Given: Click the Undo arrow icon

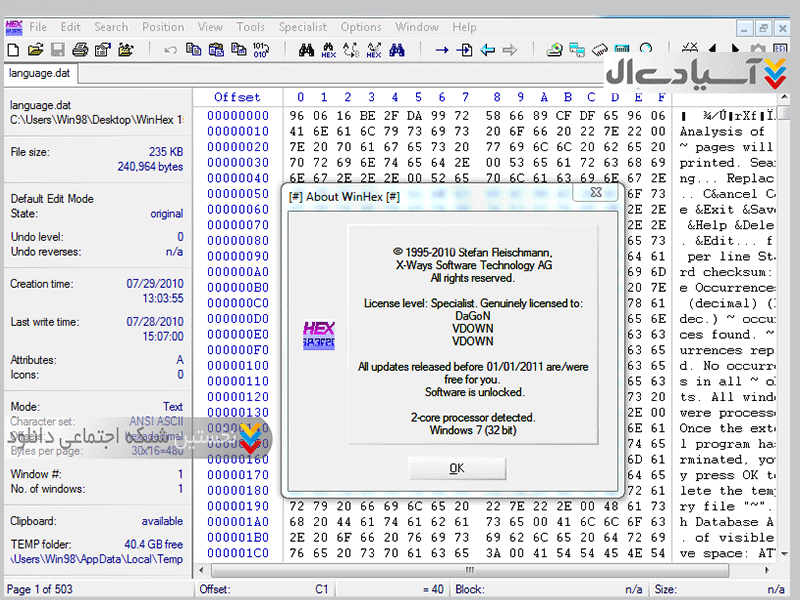Looking at the screenshot, I should pos(170,49).
